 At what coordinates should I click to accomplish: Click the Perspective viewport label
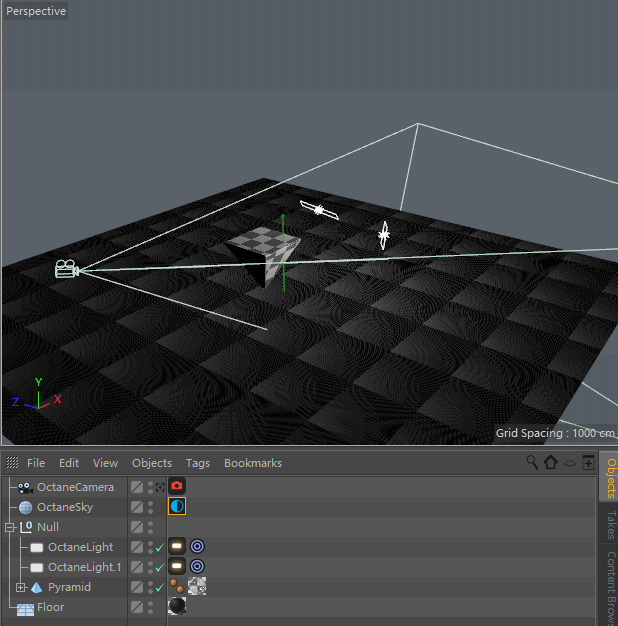36,11
